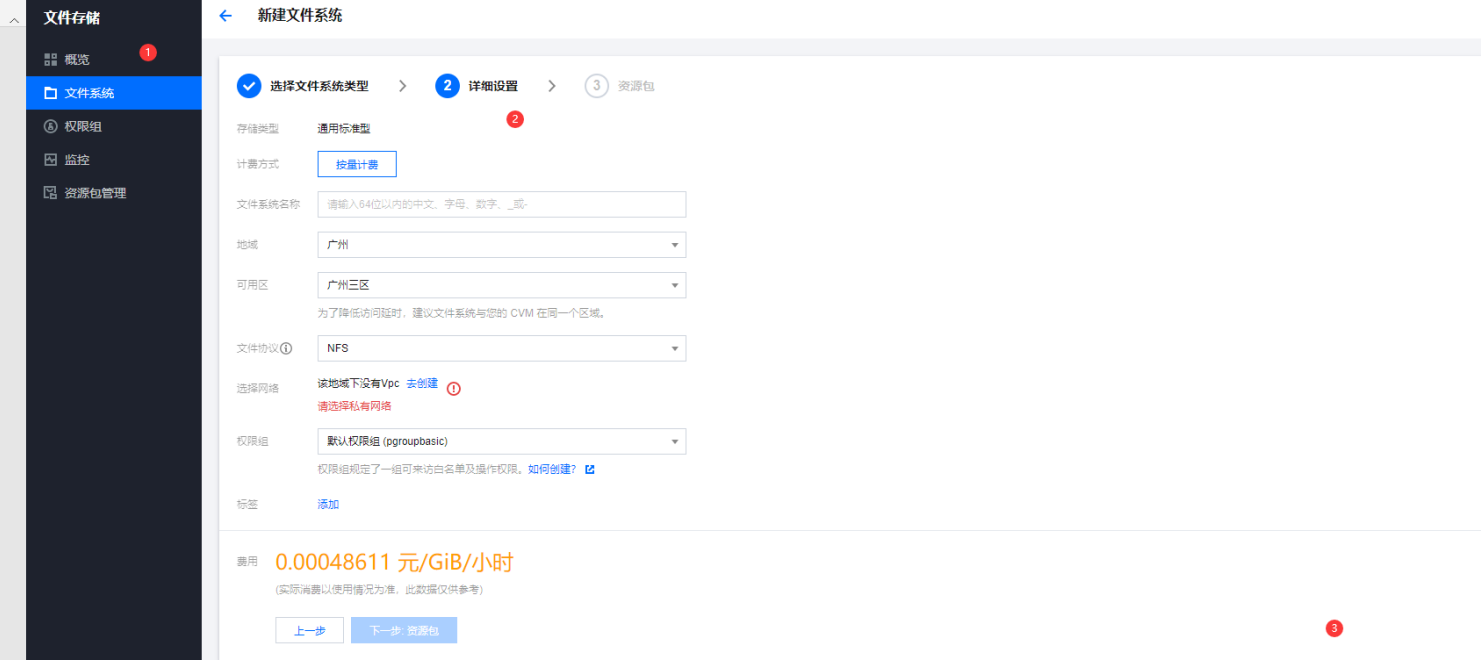The image size is (1481, 660).
Task: Click the 新建文件系统 page title
Action: (300, 15)
